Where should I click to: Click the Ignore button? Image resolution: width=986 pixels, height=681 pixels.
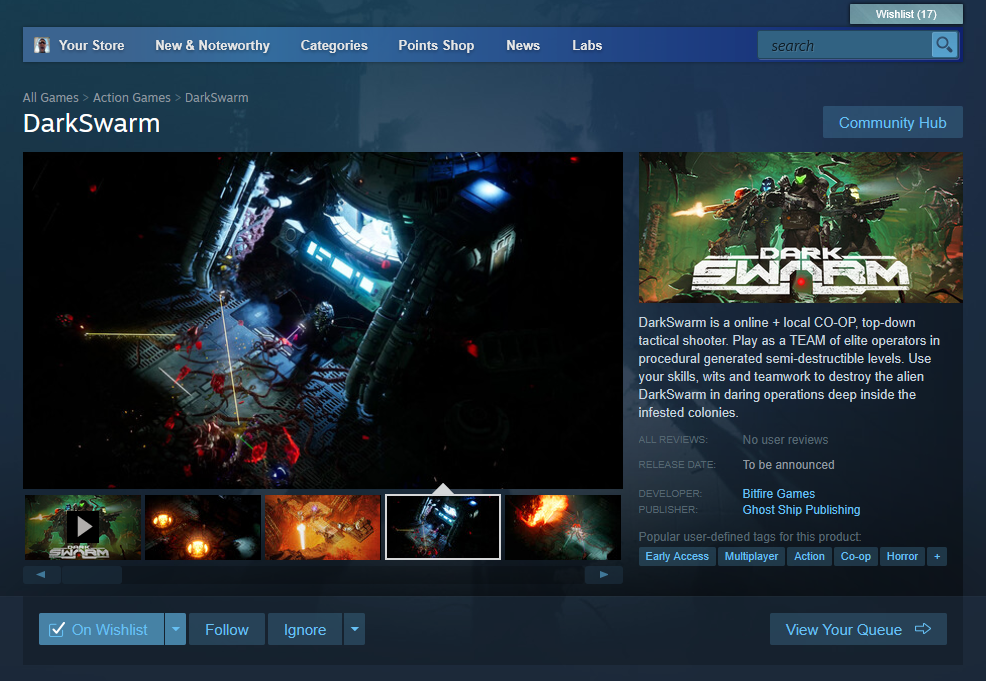pyautogui.click(x=304, y=629)
